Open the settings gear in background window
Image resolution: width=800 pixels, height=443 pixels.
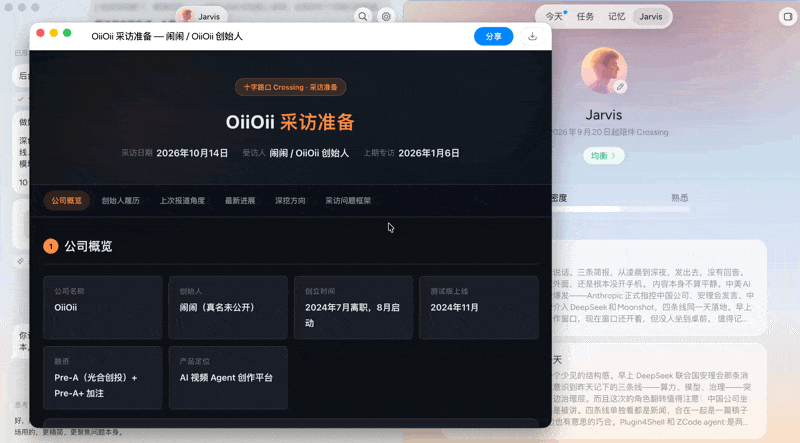pyautogui.click(x=386, y=16)
